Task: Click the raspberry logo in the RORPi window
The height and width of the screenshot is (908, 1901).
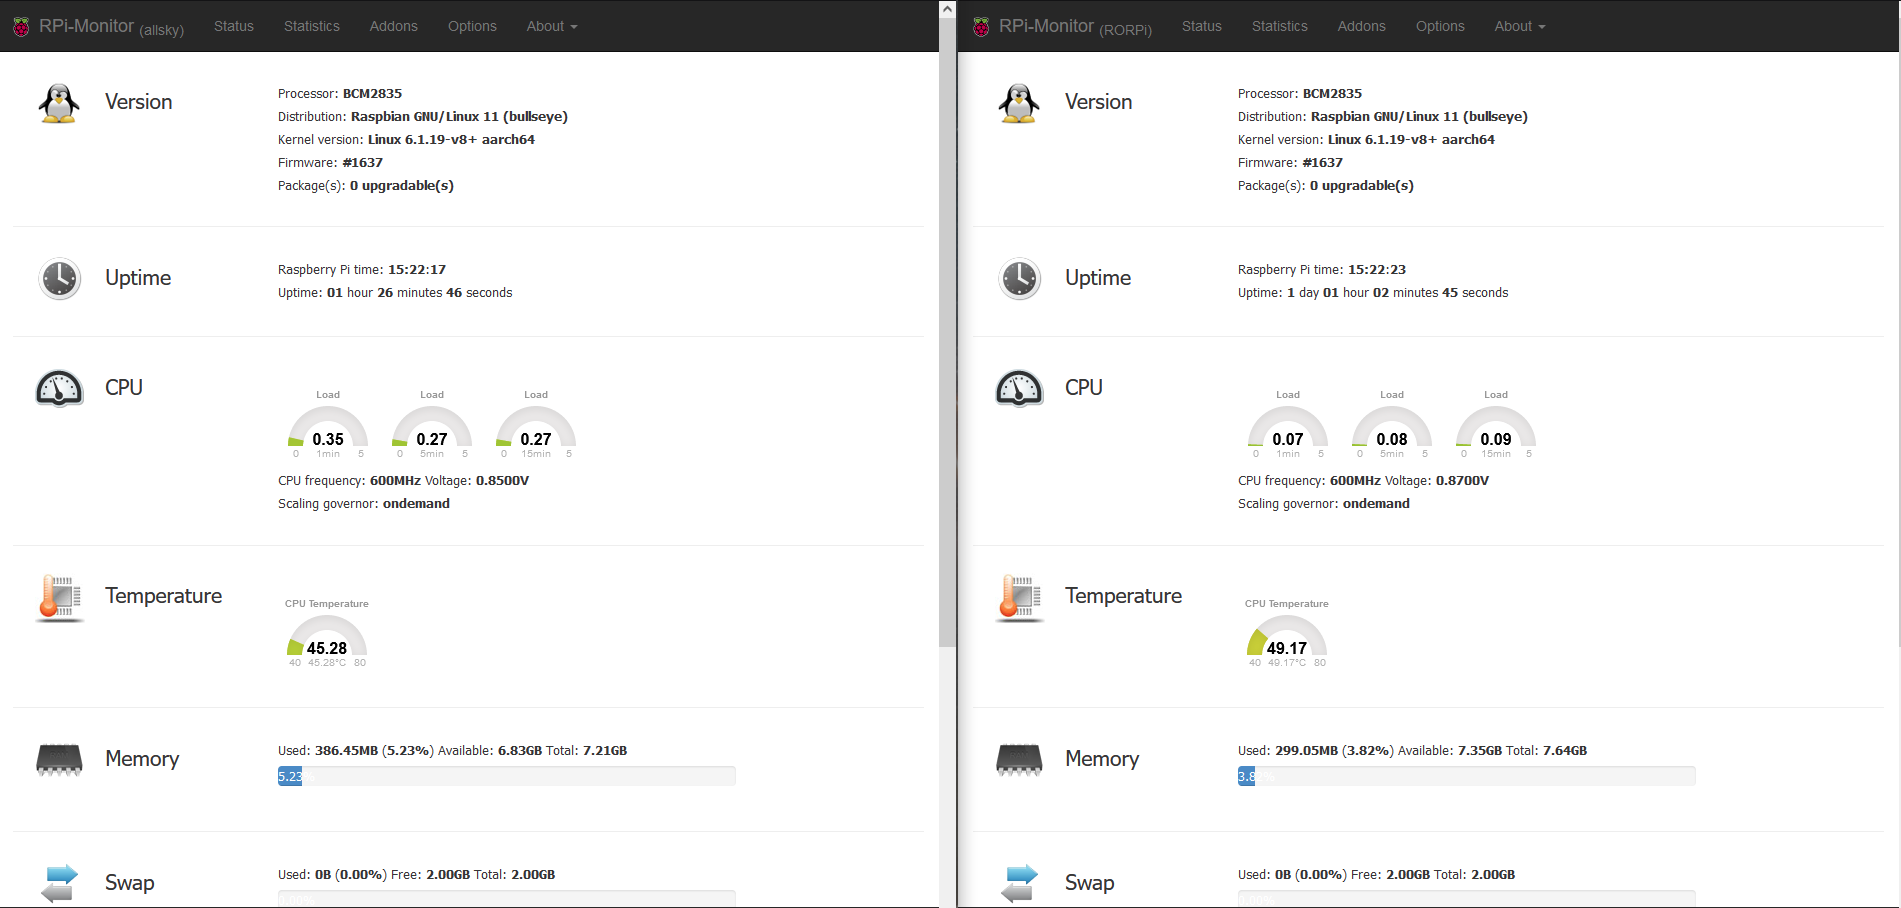Action: [x=981, y=26]
